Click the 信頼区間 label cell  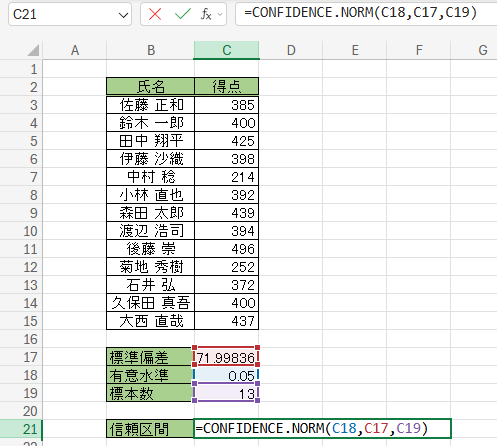(150, 429)
